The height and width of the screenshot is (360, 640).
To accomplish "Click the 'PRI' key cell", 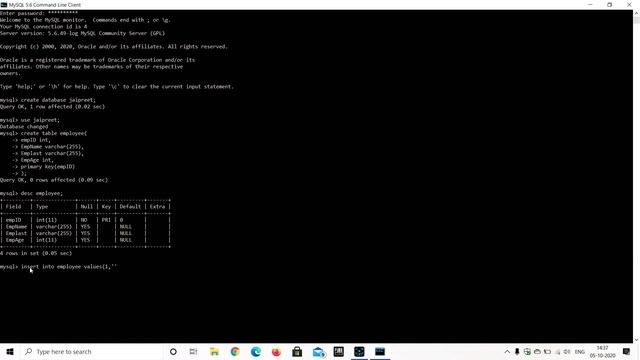I will [x=106, y=220].
